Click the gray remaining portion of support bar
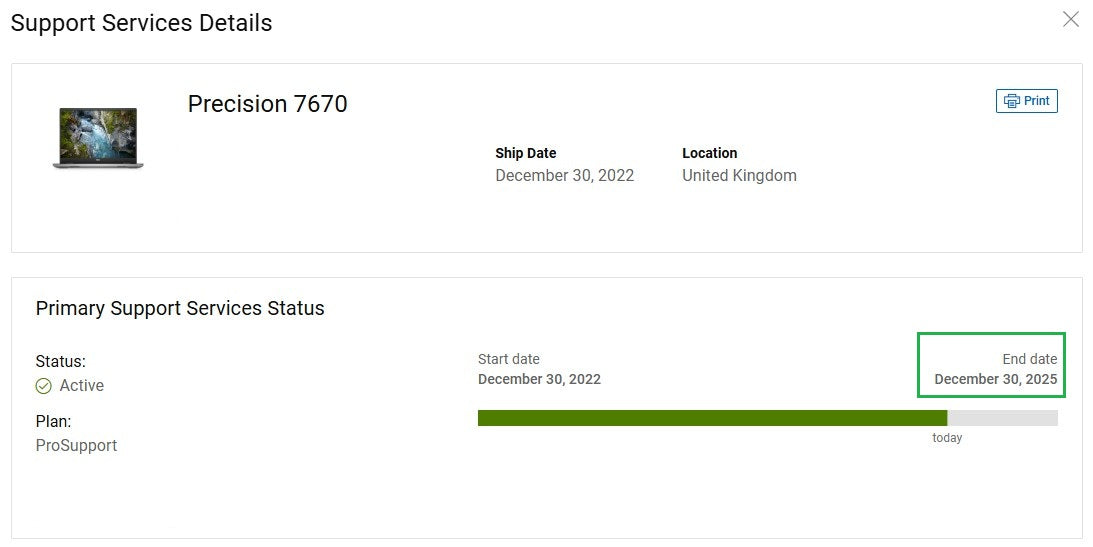1093x547 pixels. [x=1002, y=418]
